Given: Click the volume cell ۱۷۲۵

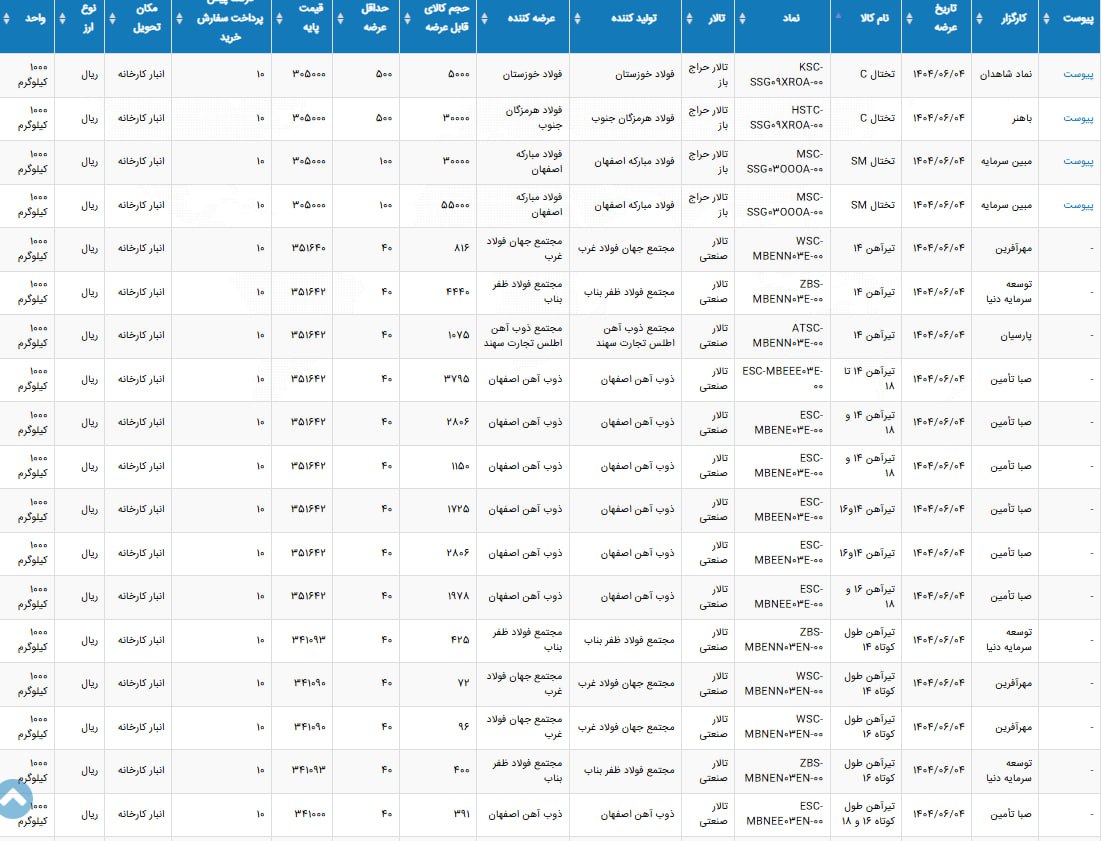Looking at the screenshot, I should 458,509.
